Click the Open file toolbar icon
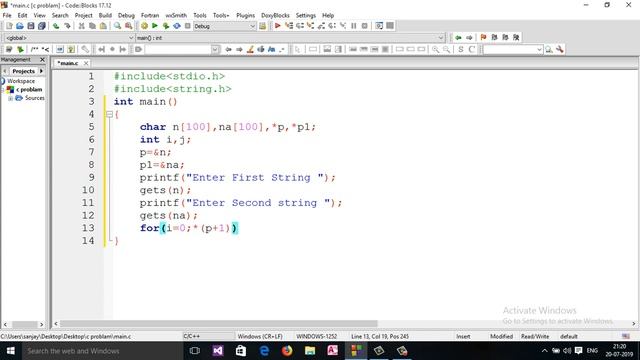 click(x=20, y=26)
